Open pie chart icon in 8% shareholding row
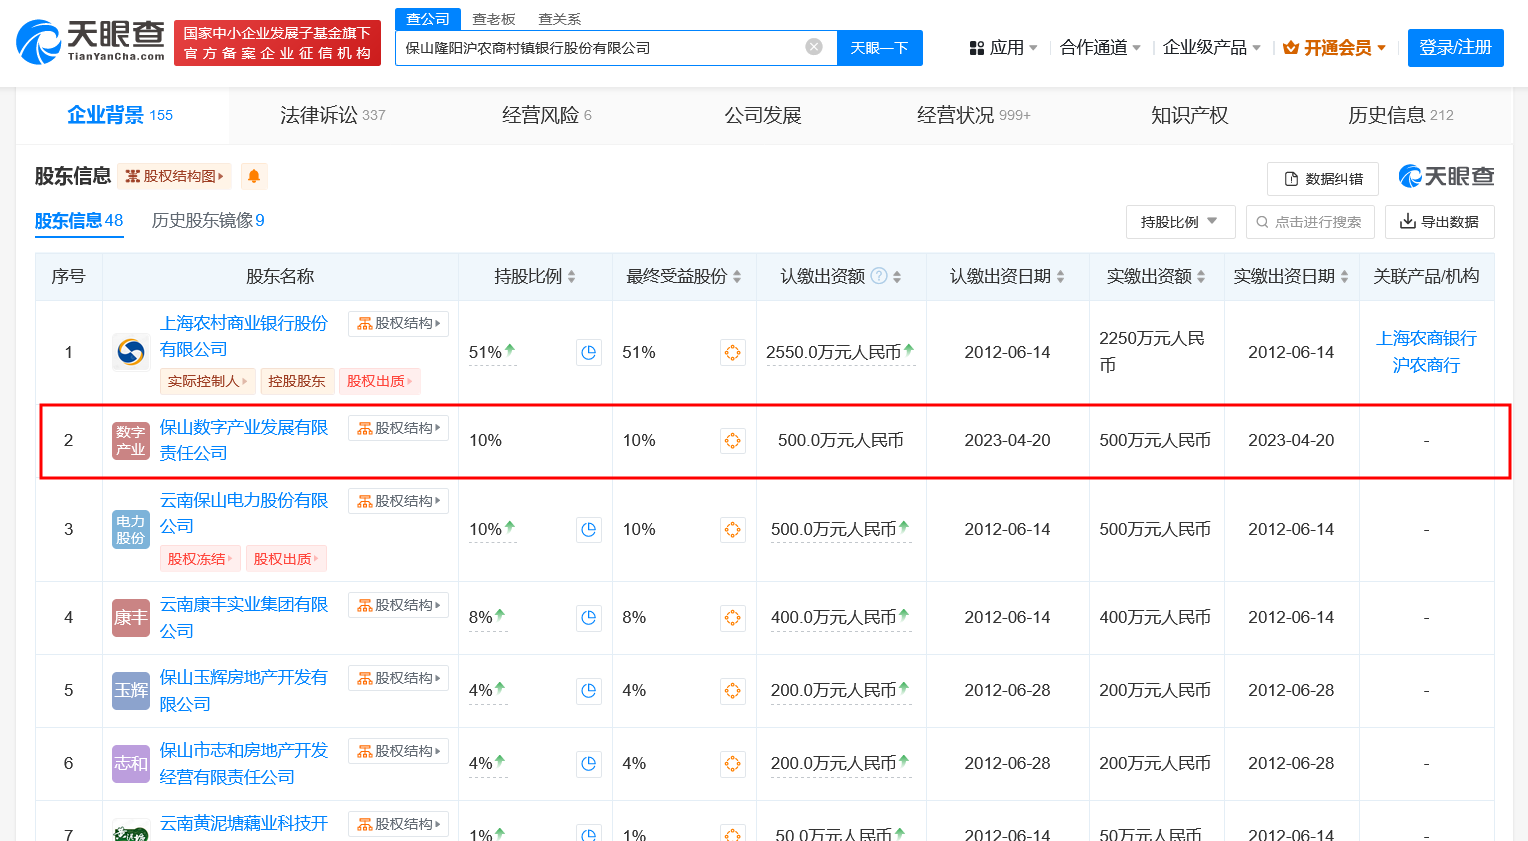Screen dimensions: 1528x841 point(589,618)
